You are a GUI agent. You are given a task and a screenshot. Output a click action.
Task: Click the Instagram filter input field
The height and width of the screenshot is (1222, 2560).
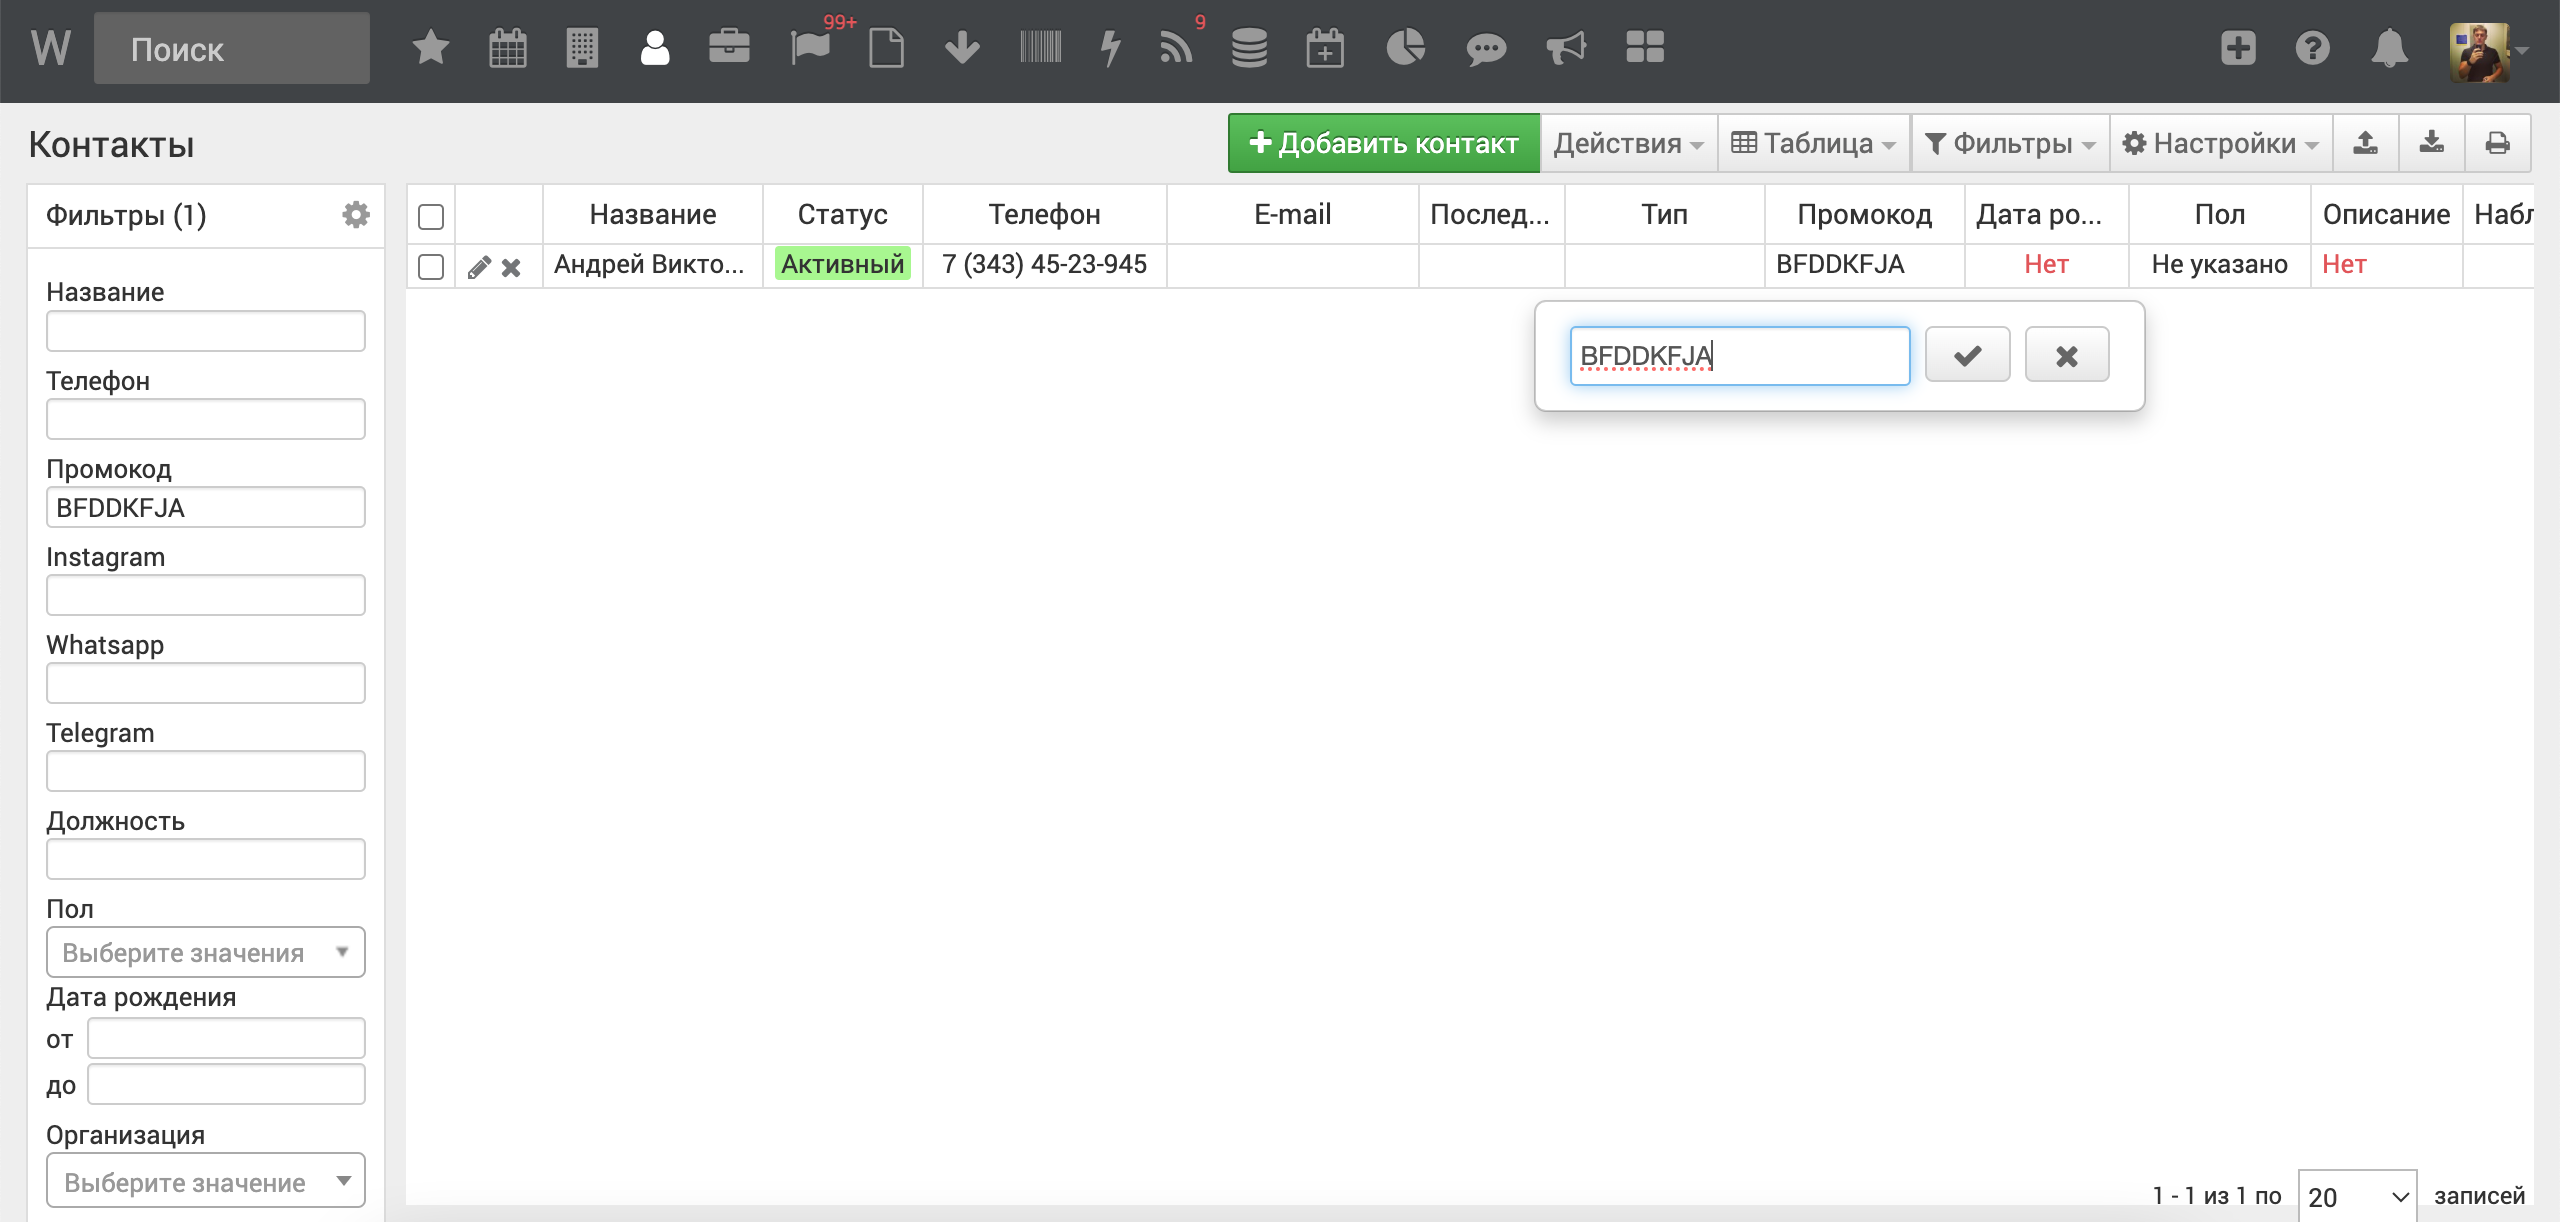[x=205, y=596]
